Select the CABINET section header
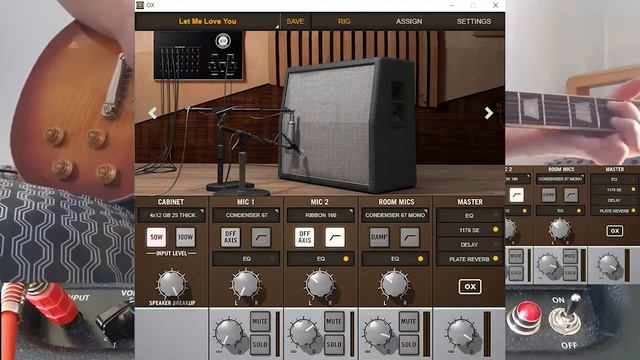The height and width of the screenshot is (360, 640). 171,202
